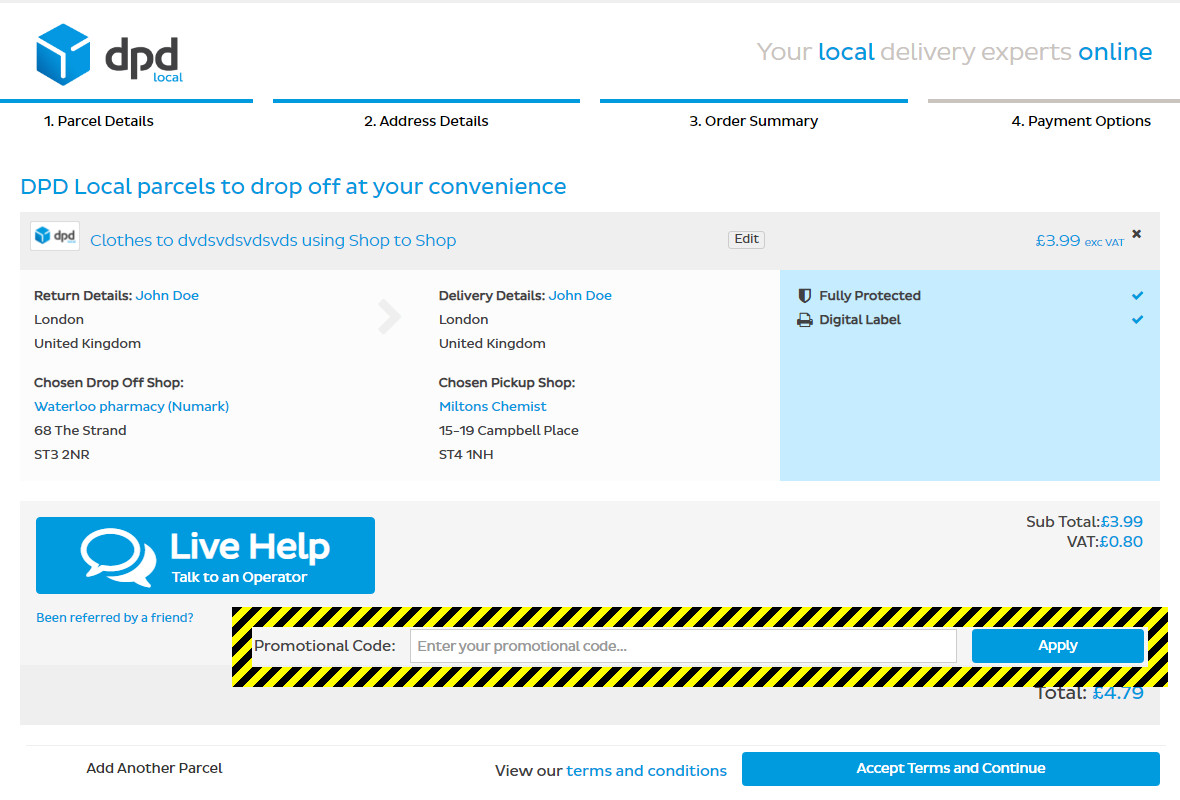Open the terms and conditions link
The width and height of the screenshot is (1180, 800).
tap(646, 771)
